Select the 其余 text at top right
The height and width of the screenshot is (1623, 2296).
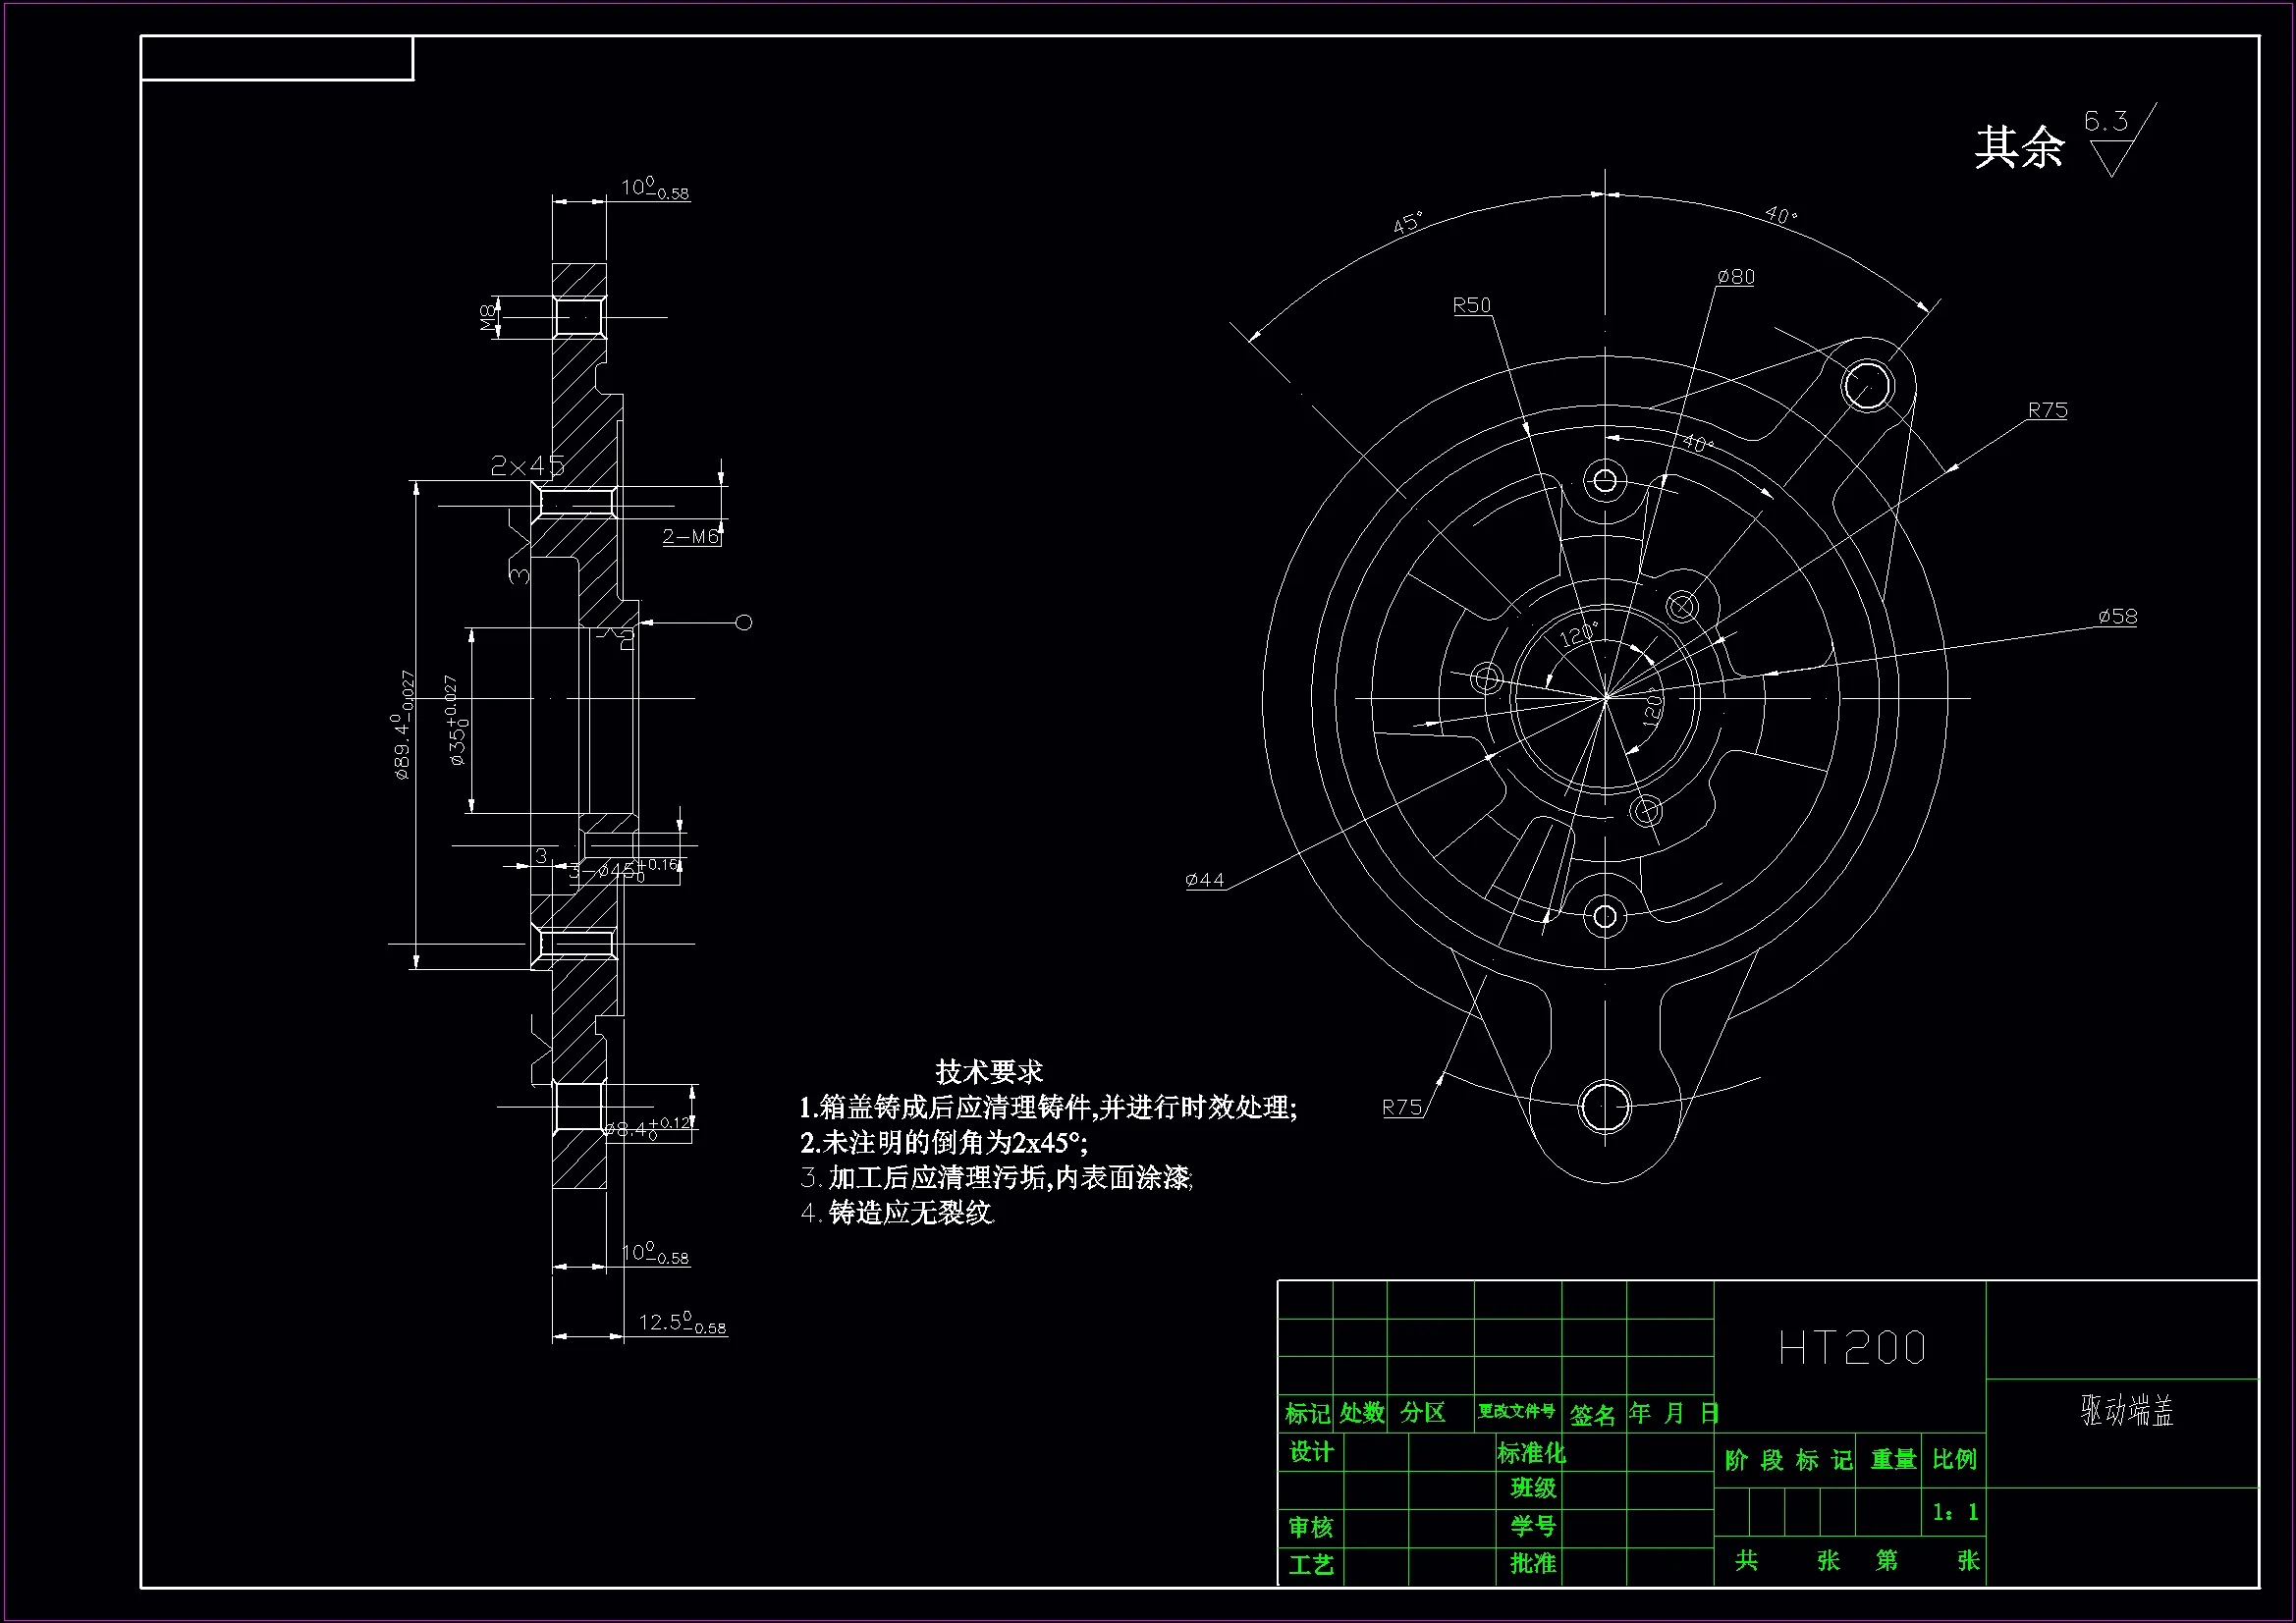(2018, 148)
